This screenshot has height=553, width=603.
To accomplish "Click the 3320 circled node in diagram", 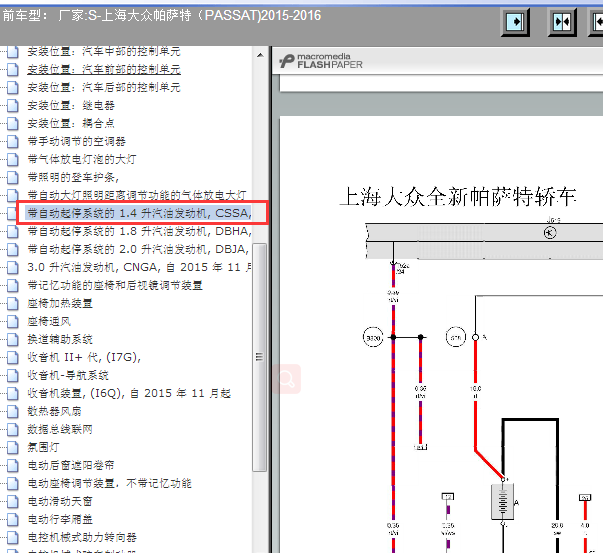I will pos(373,338).
